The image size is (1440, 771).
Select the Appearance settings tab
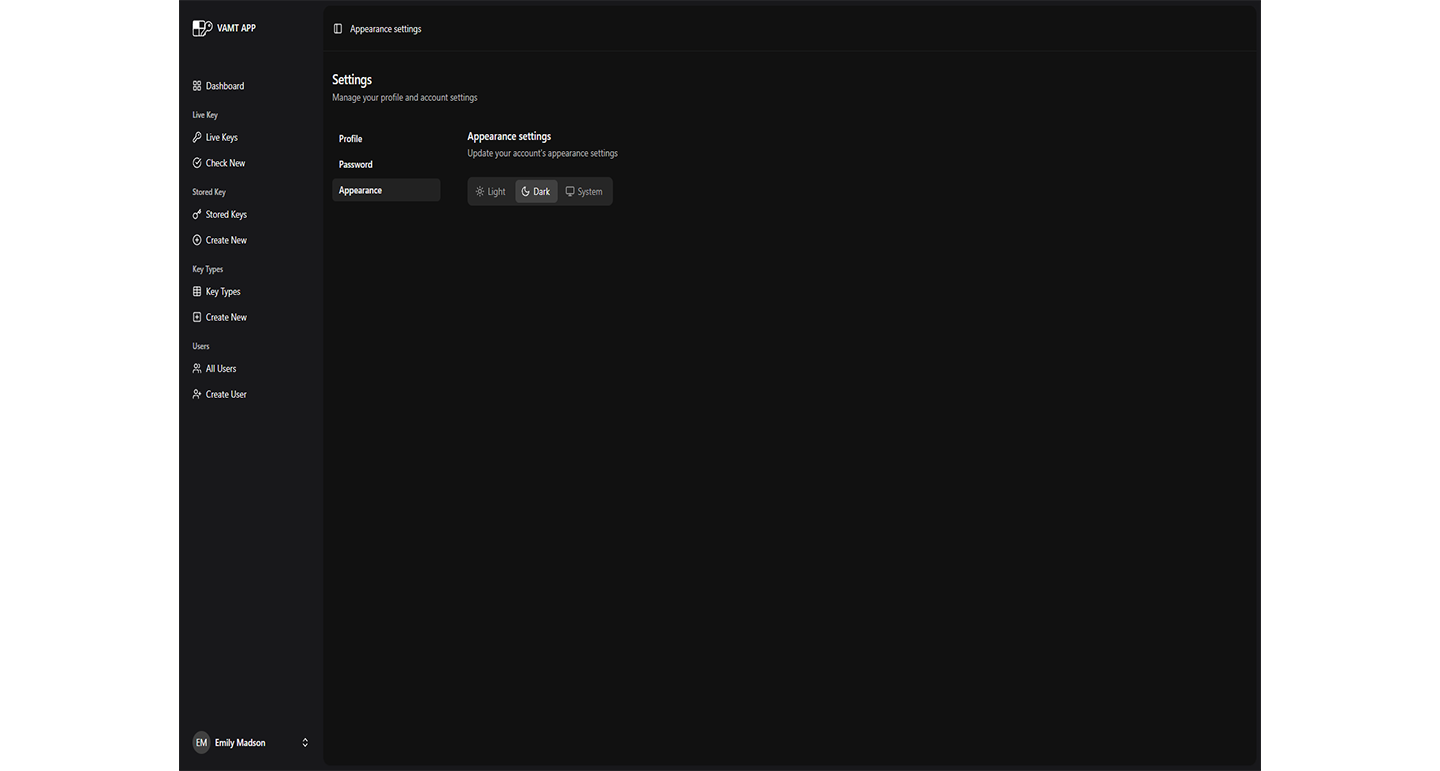361,190
